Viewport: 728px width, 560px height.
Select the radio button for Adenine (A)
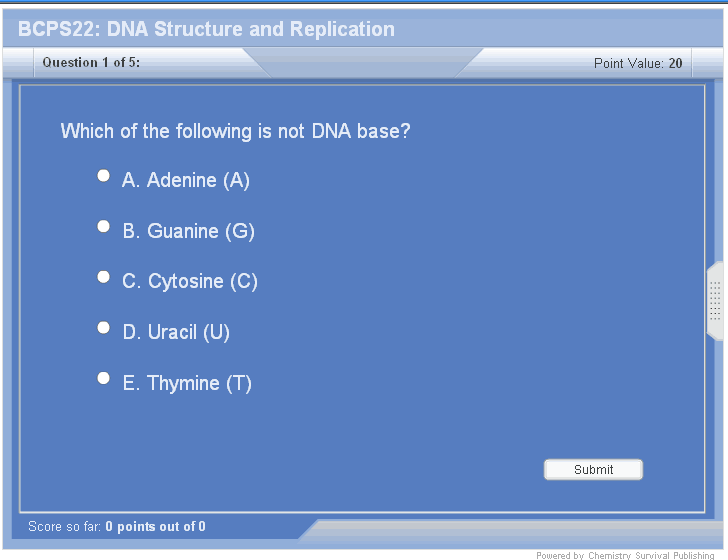coord(103,176)
